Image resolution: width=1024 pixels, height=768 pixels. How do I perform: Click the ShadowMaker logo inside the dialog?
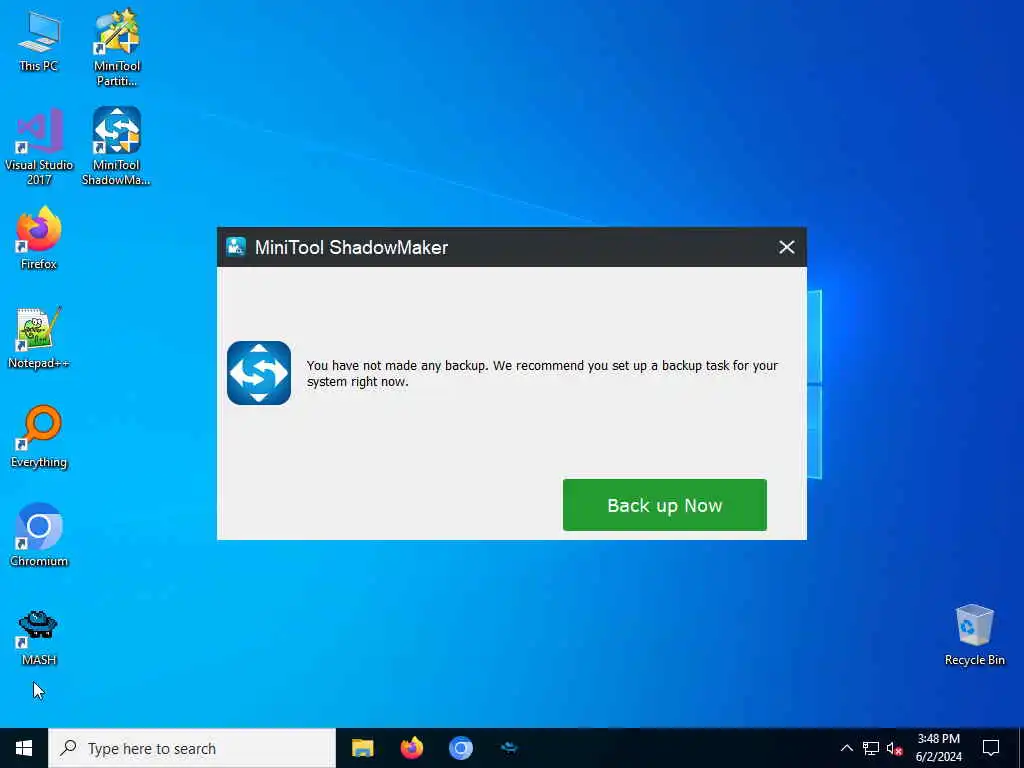(x=259, y=373)
